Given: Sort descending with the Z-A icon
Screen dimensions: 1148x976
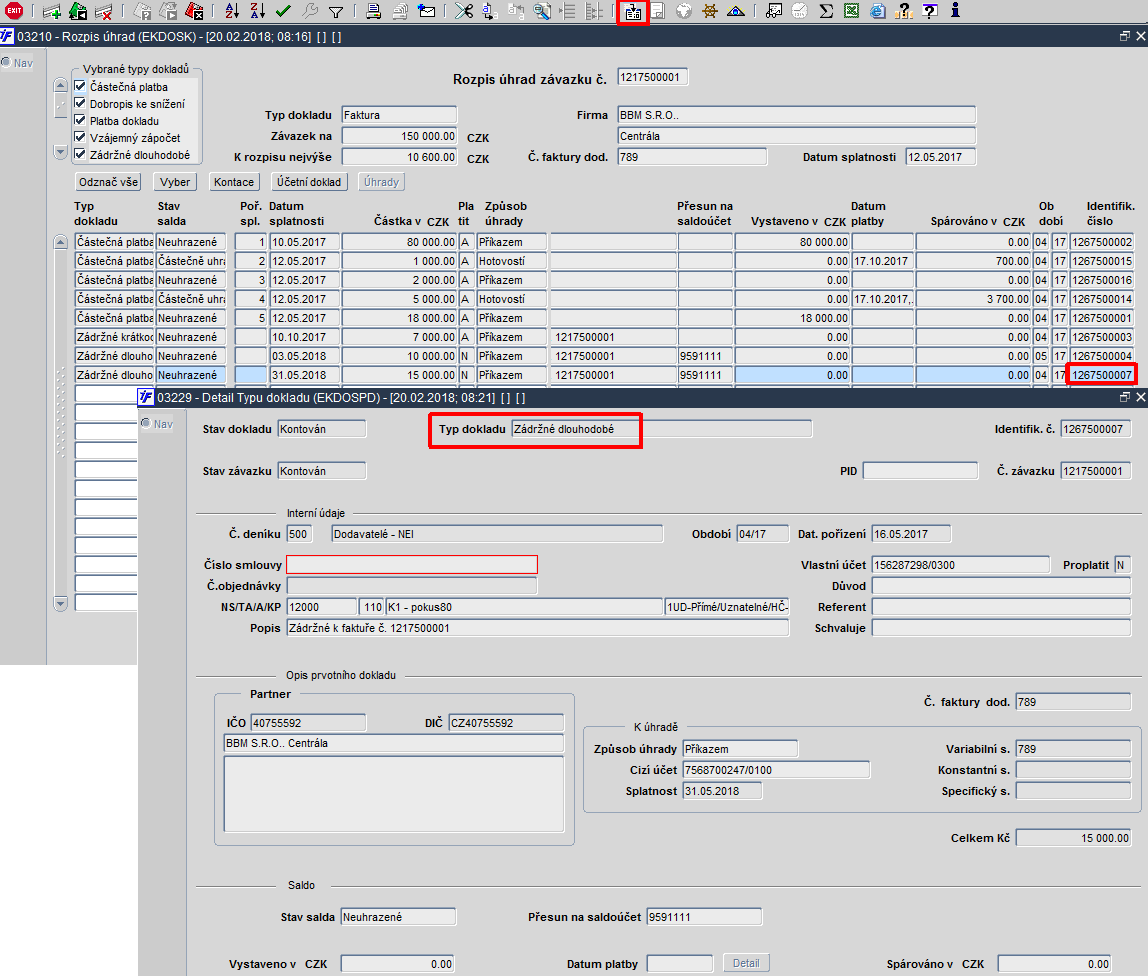Looking at the screenshot, I should [257, 12].
